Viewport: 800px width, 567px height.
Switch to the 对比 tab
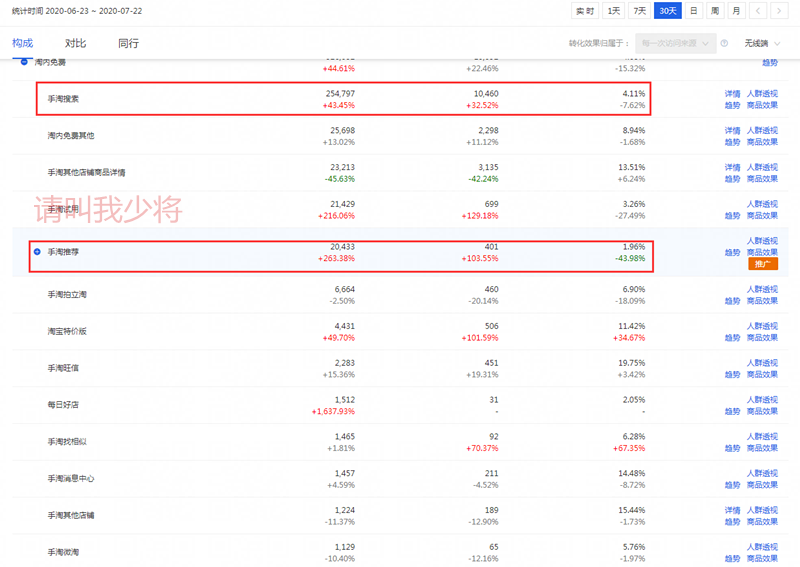[x=75, y=44]
